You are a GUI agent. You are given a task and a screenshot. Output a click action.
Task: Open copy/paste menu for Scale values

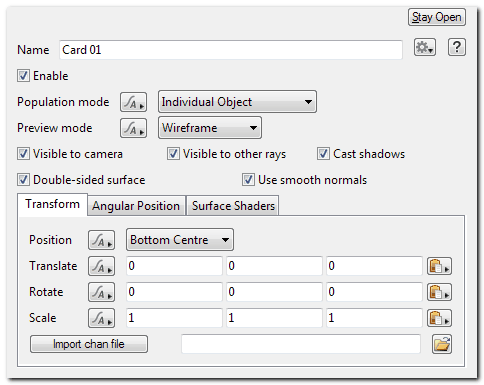click(439, 318)
